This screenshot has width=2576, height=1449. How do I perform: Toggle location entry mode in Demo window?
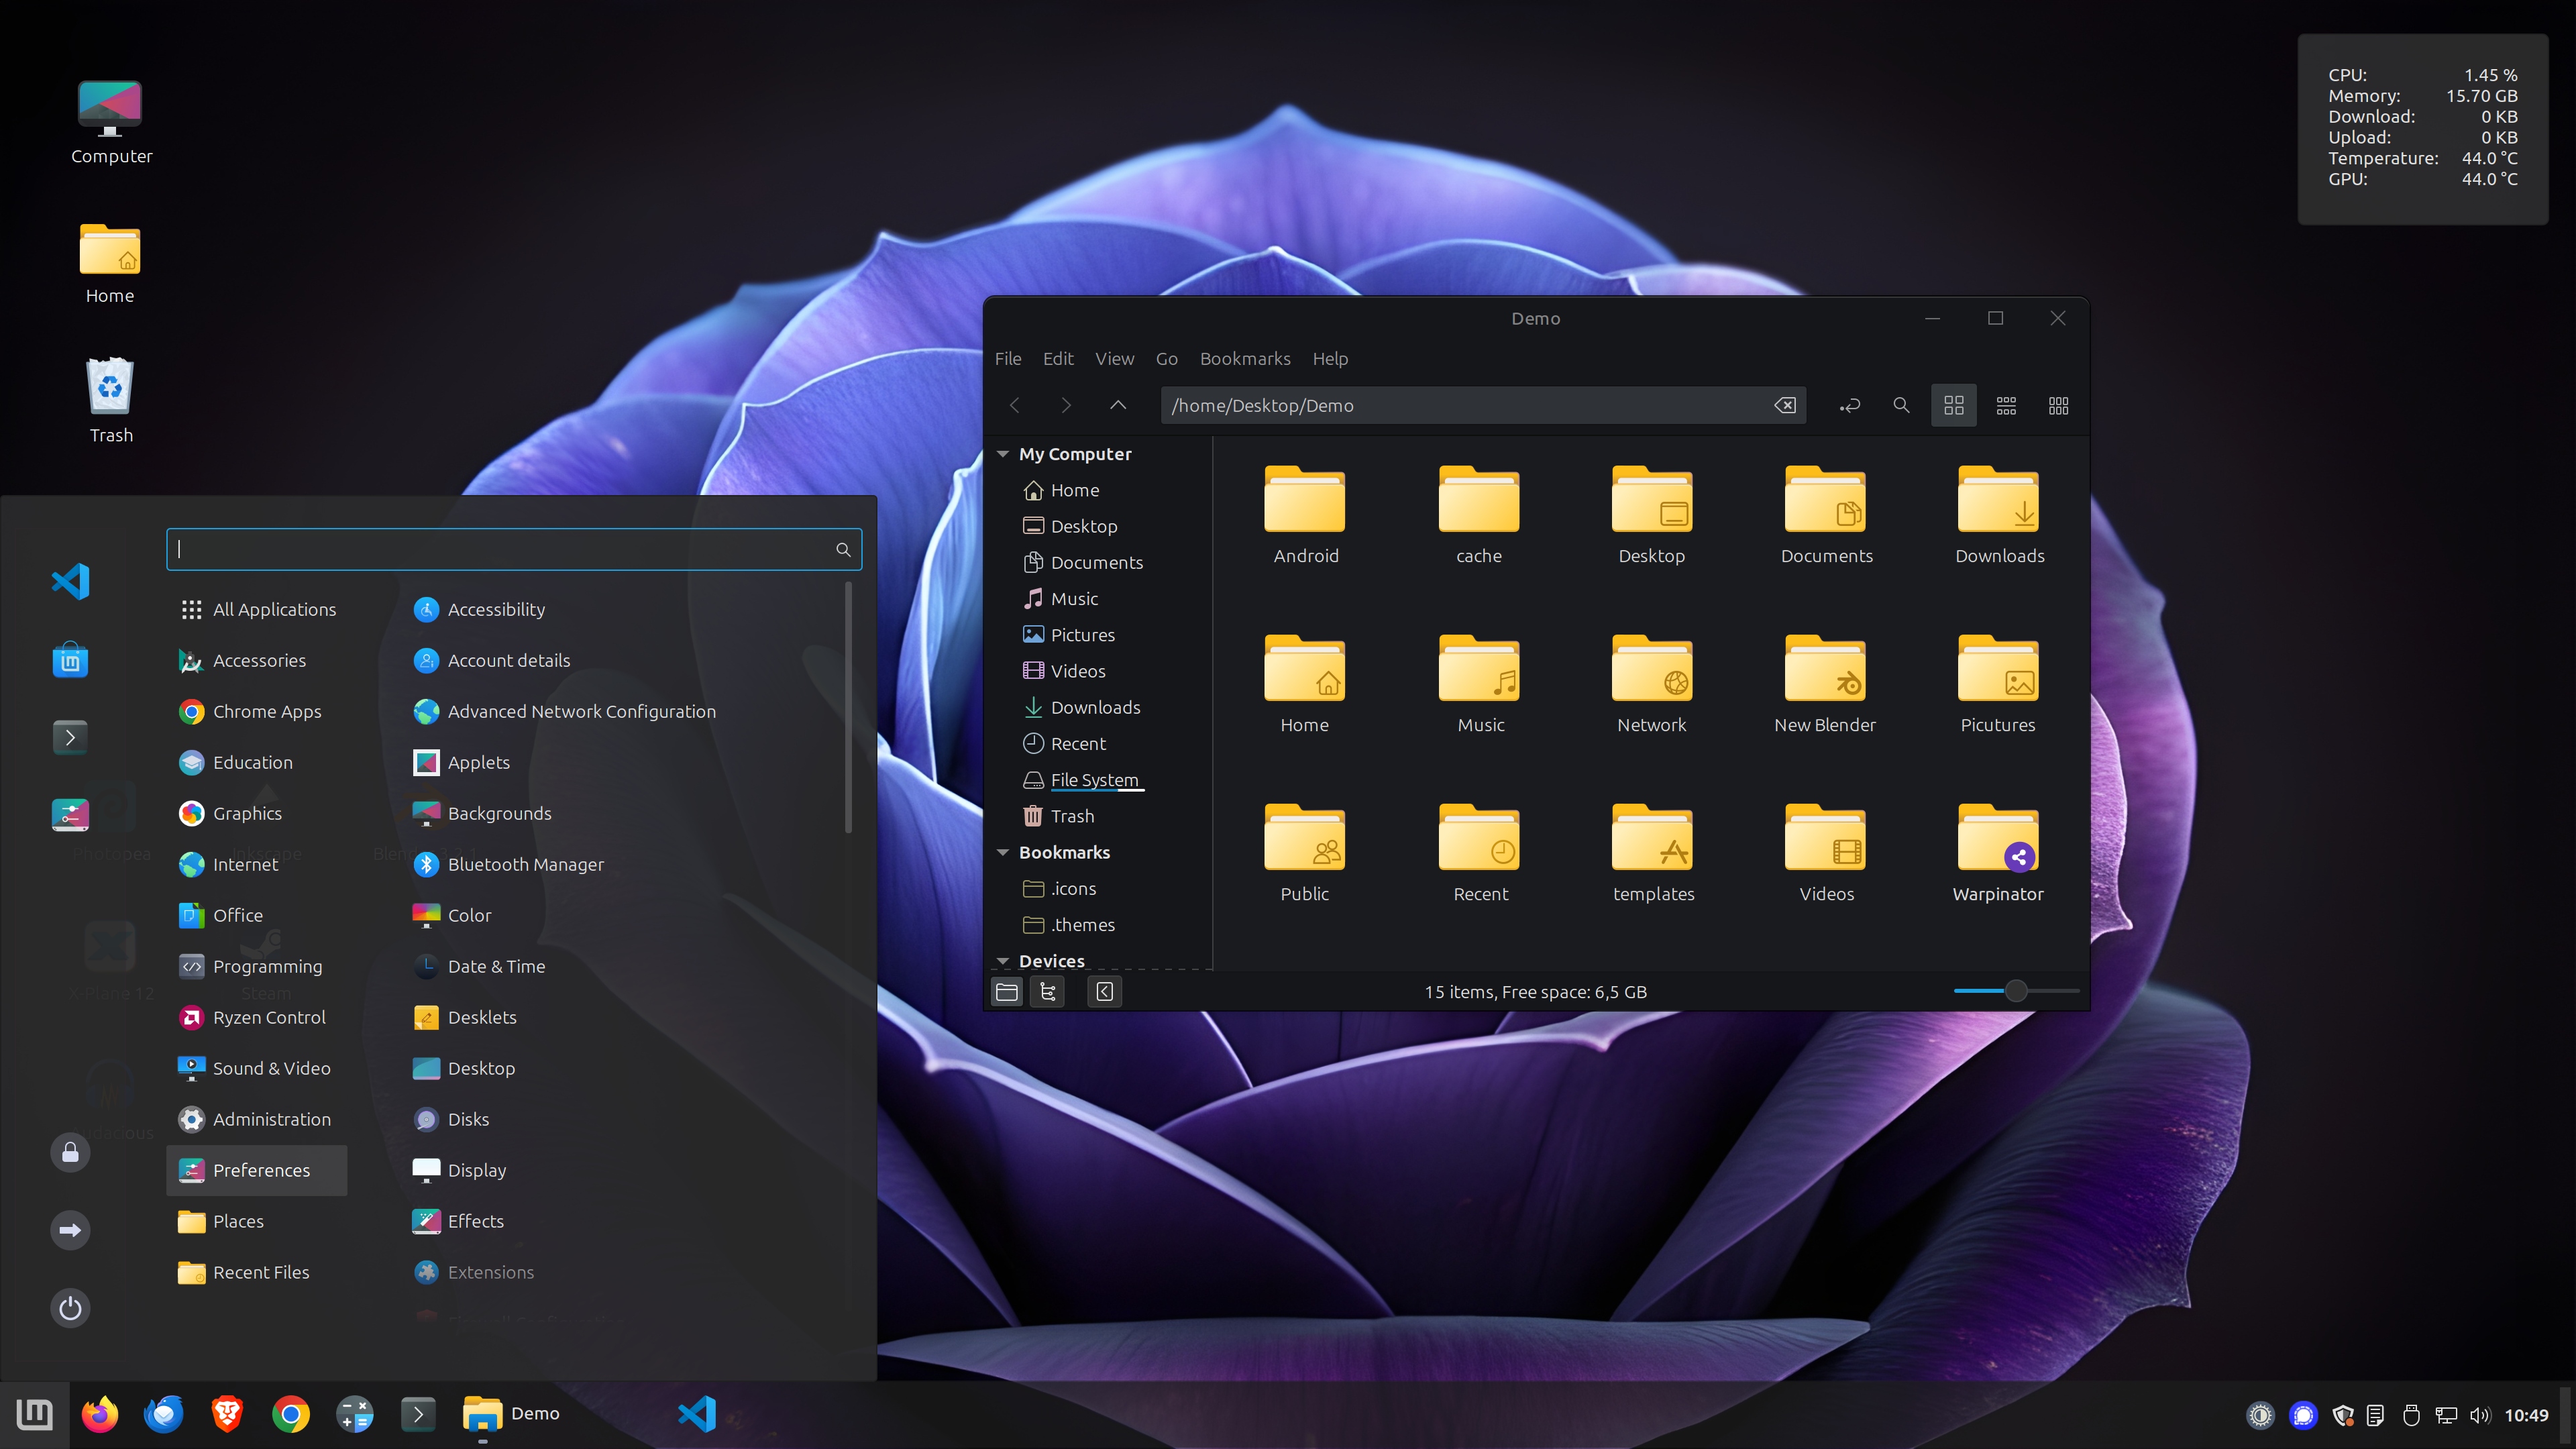click(x=1850, y=405)
